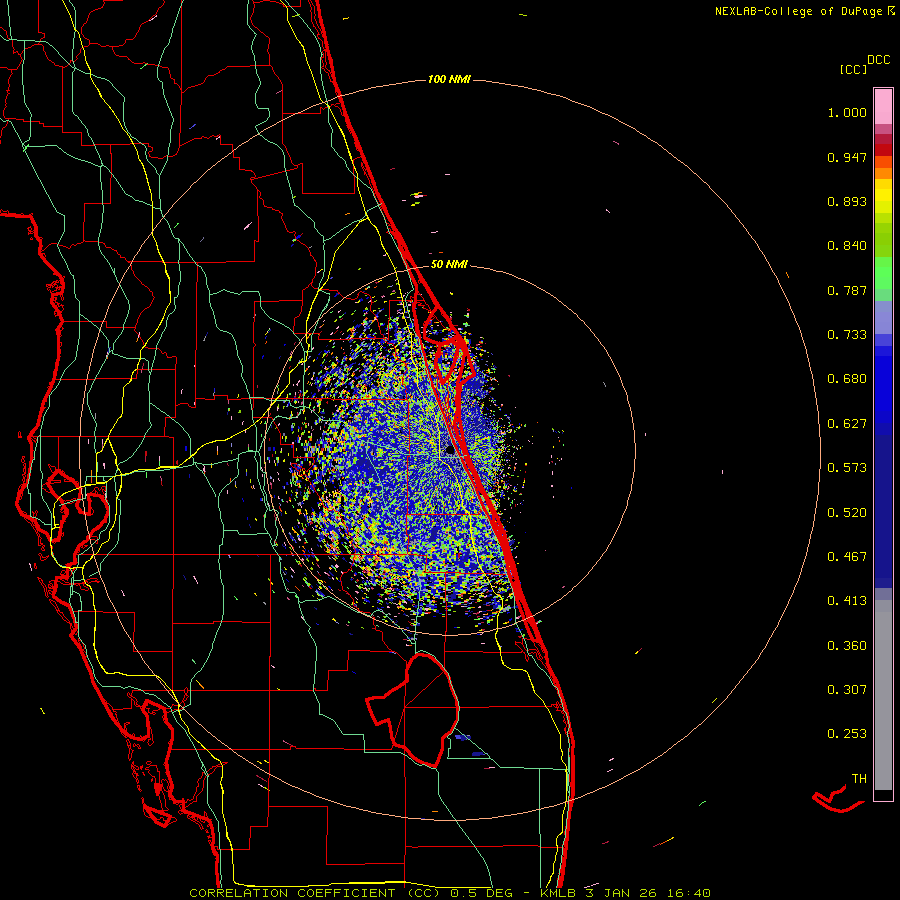Click the 0.787 scale value
900x900 pixels.
[x=847, y=290]
